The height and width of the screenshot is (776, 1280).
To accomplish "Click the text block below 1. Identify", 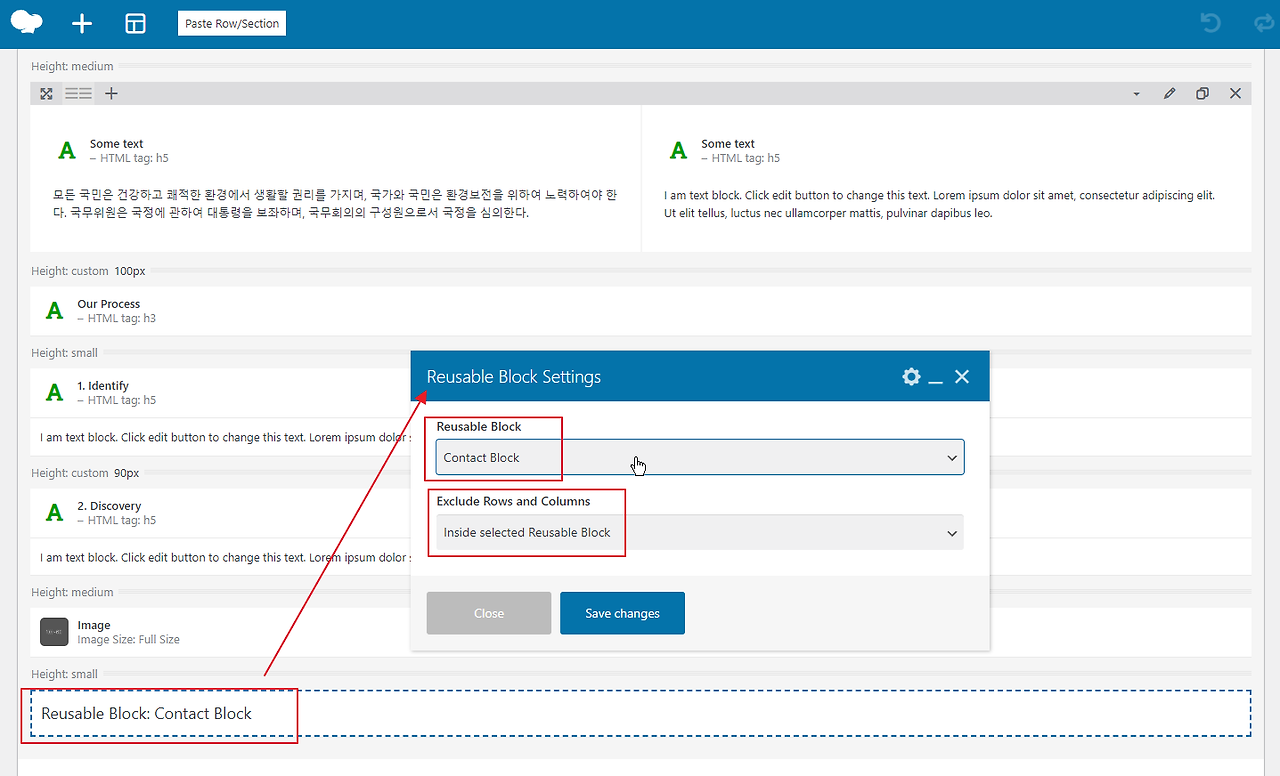I will pyautogui.click(x=225, y=437).
